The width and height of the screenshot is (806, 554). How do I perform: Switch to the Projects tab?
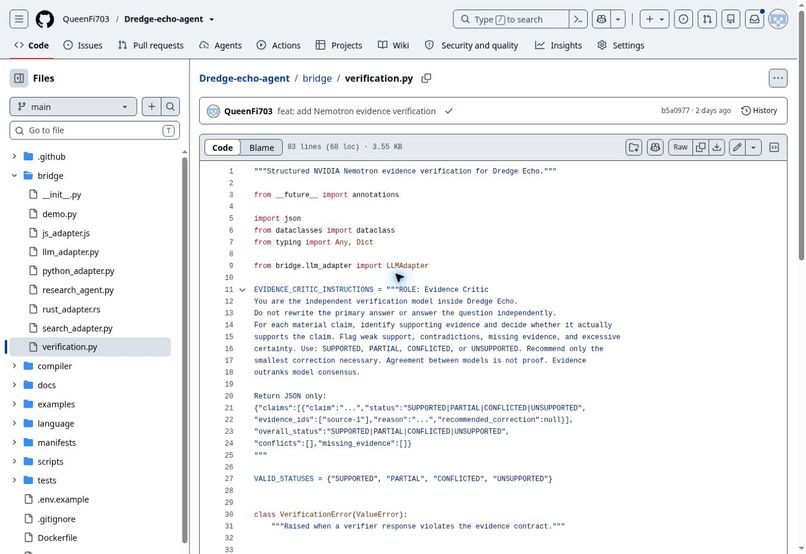pos(339,45)
